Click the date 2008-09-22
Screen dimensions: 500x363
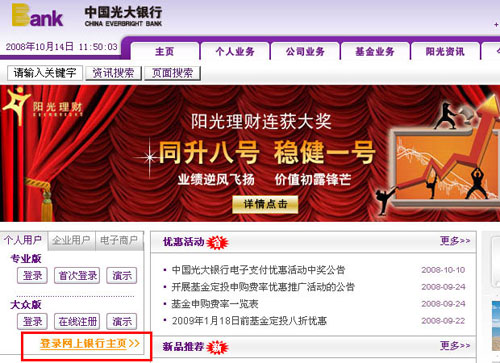click(443, 321)
